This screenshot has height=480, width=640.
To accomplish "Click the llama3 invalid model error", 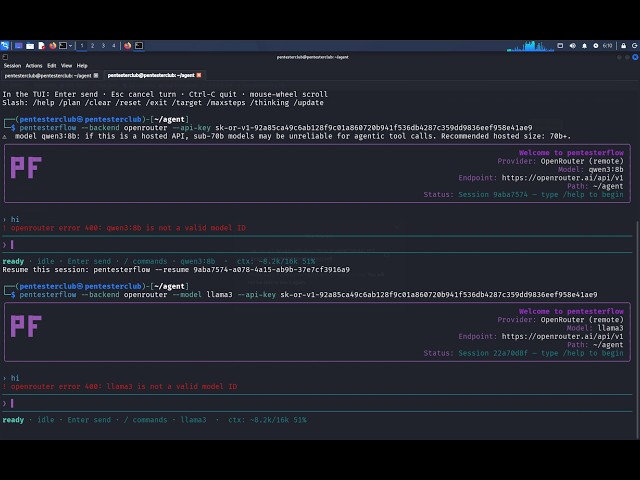I will [x=120, y=387].
